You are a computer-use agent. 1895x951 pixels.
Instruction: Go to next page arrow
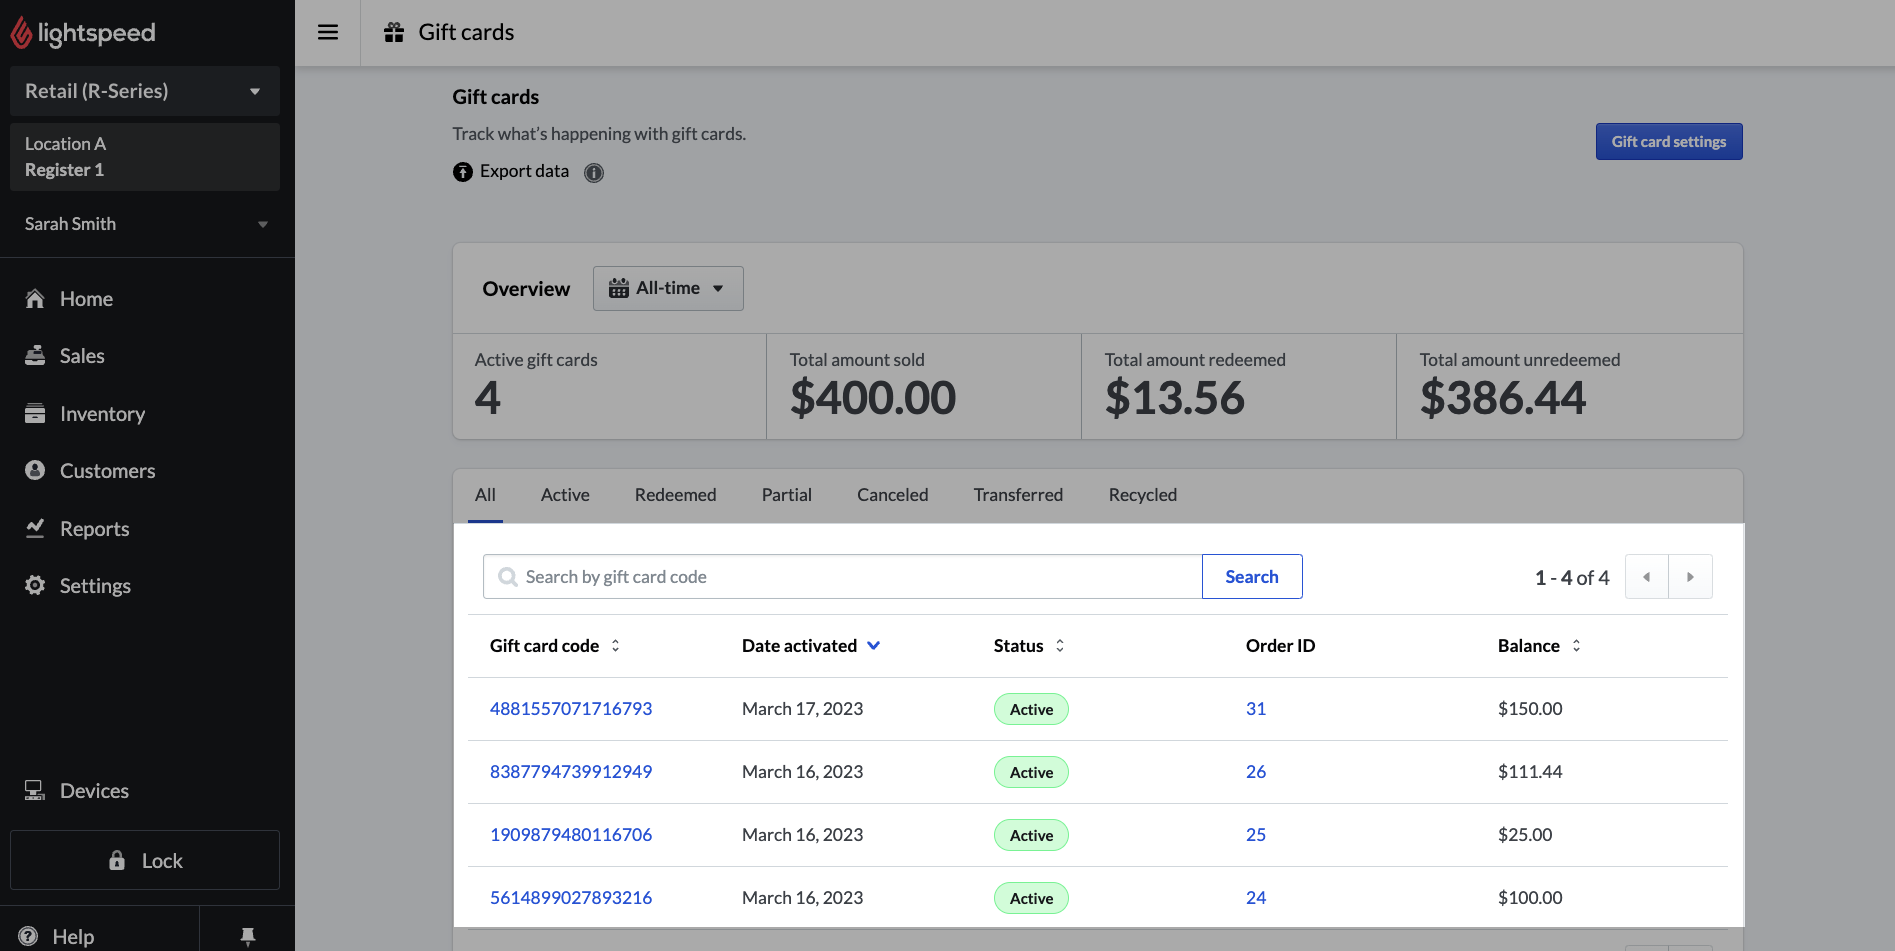[x=1691, y=577]
